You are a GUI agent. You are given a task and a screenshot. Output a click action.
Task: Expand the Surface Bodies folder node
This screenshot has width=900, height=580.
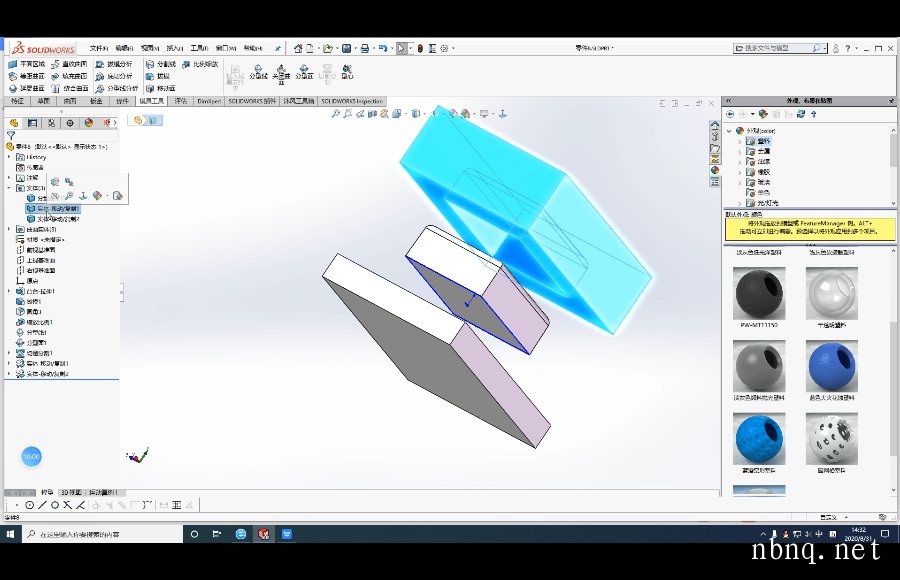tap(9, 229)
